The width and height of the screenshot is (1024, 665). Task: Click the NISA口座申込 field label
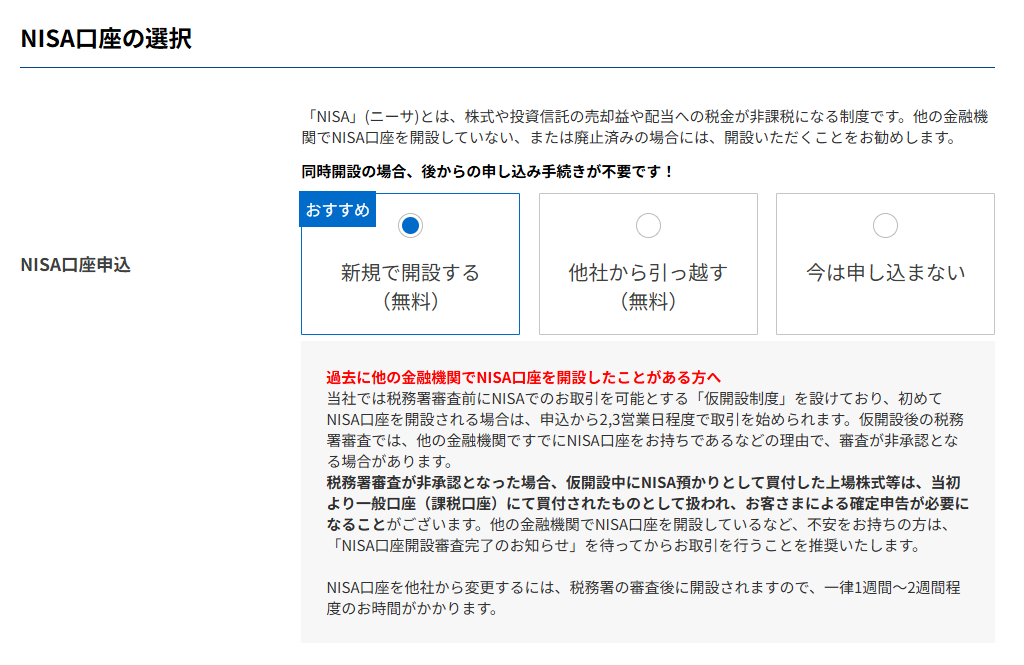click(76, 265)
